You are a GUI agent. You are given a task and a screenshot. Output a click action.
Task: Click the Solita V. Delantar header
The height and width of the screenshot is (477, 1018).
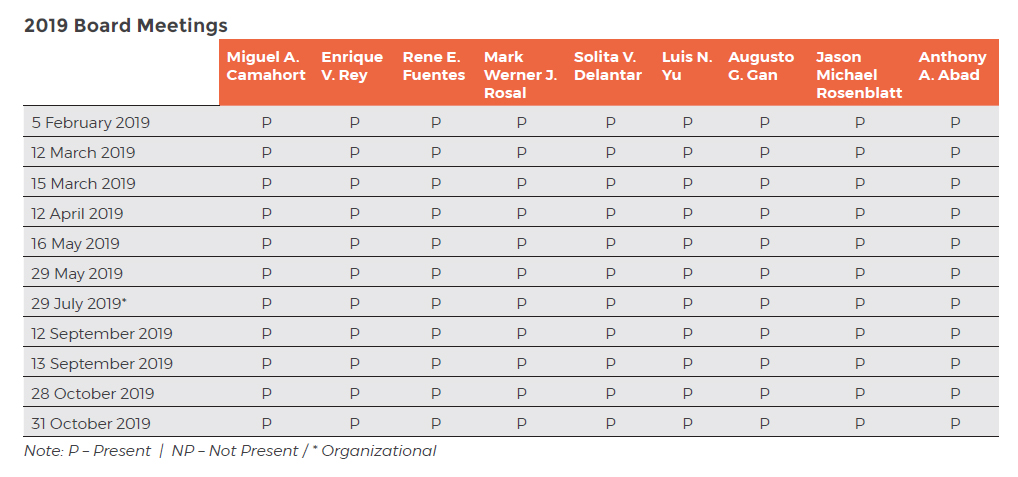(608, 66)
